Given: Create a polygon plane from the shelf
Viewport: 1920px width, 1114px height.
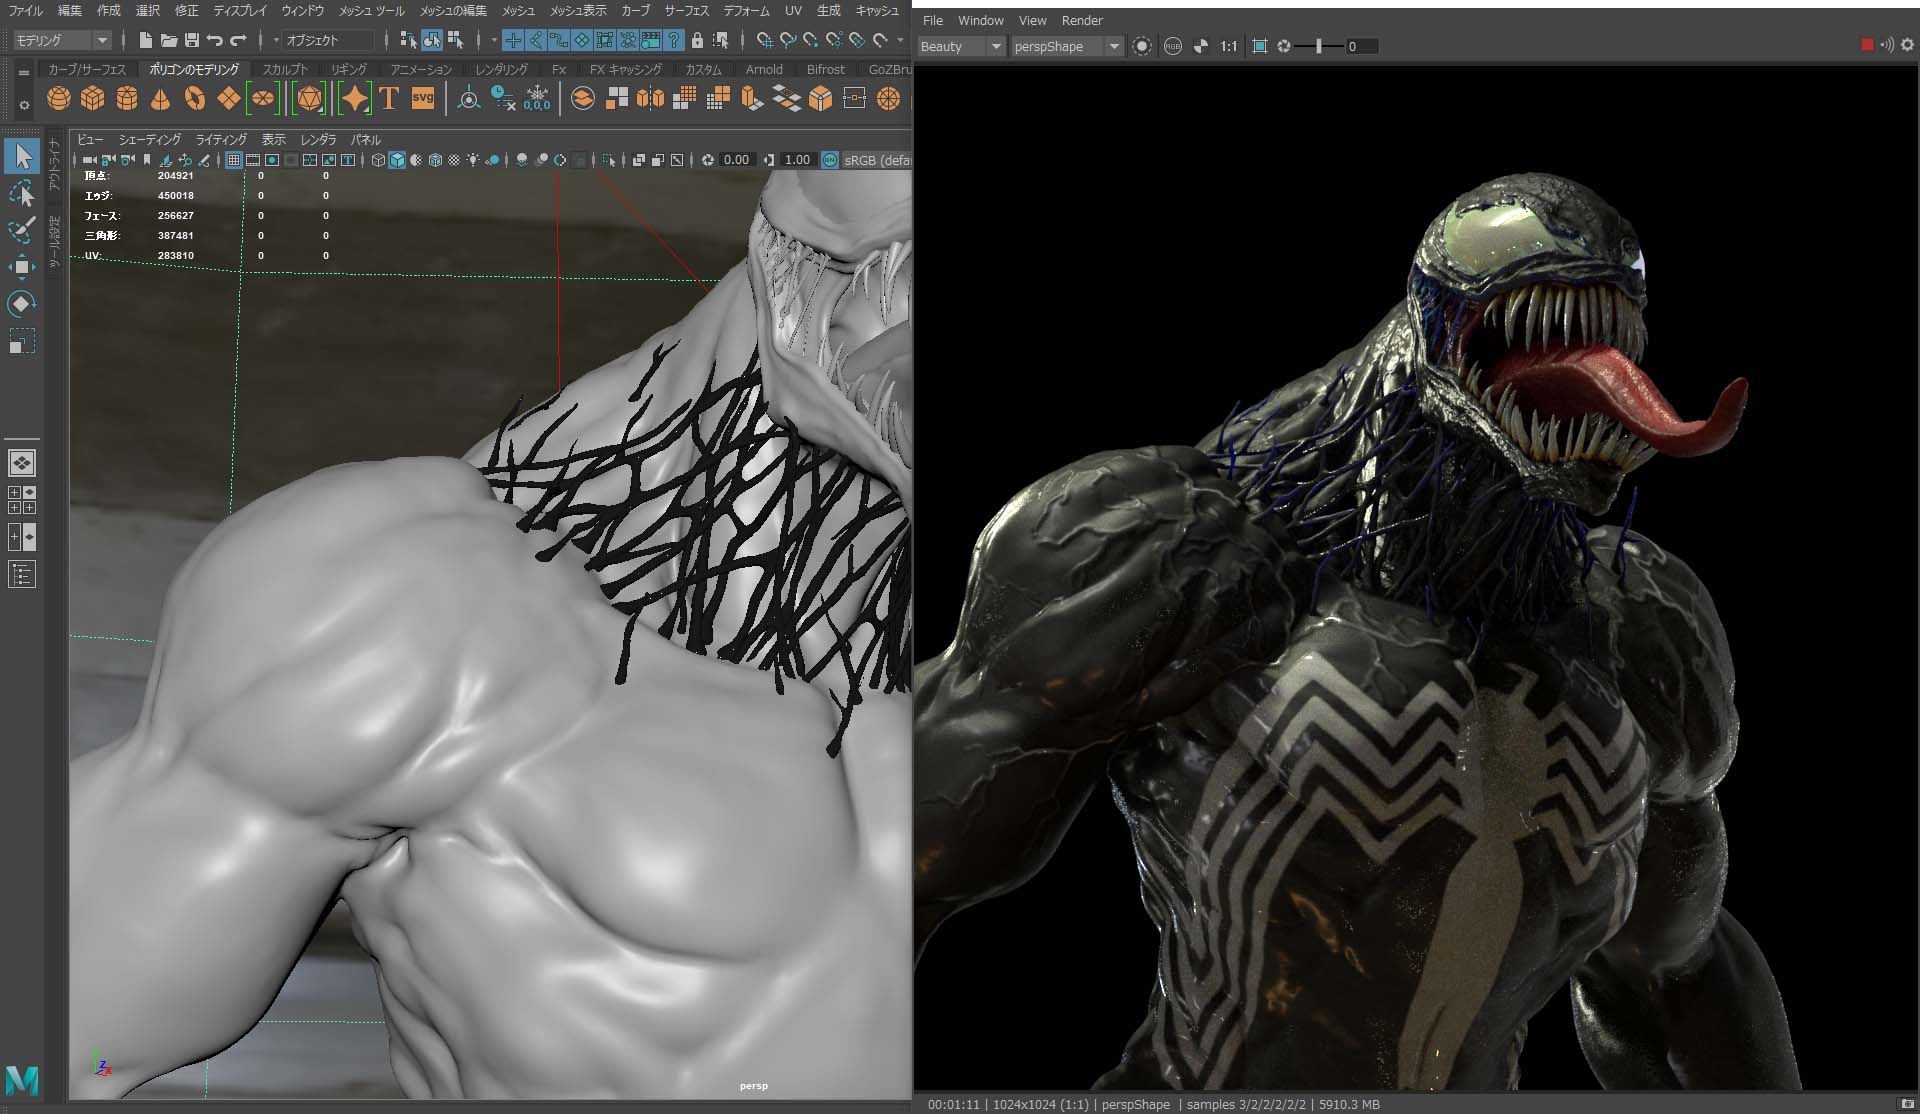Looking at the screenshot, I should (x=229, y=98).
